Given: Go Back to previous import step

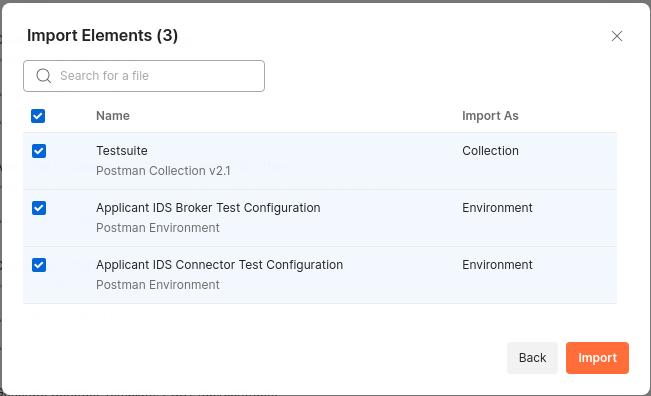Looking at the screenshot, I should coord(532,358).
